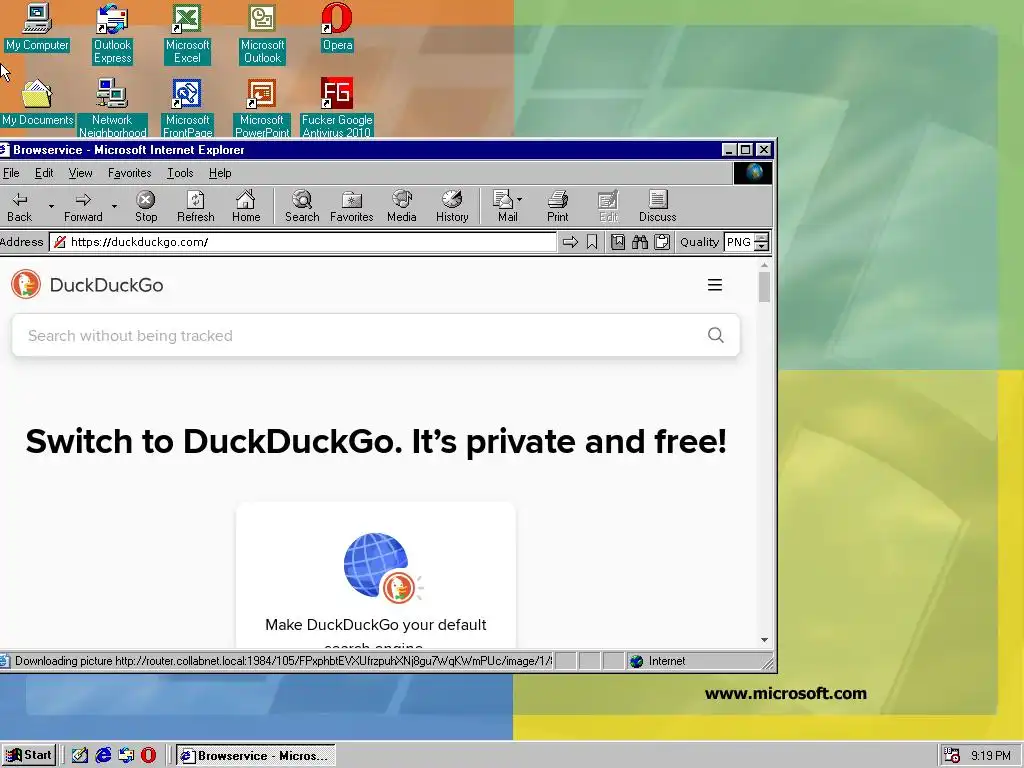Open the View menu
This screenshot has height=768, width=1024.
tap(80, 173)
